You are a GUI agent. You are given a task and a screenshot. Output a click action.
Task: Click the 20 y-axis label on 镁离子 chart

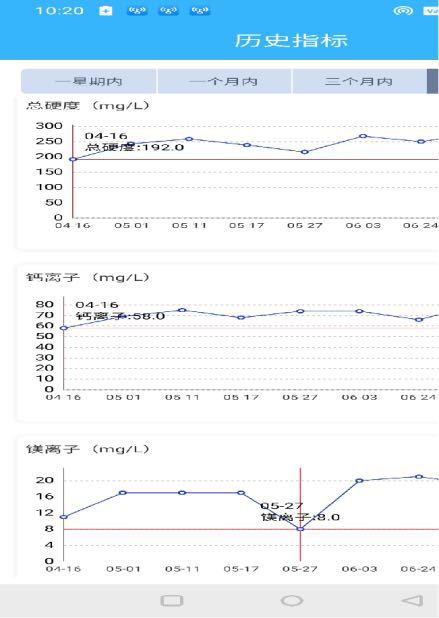[45, 480]
